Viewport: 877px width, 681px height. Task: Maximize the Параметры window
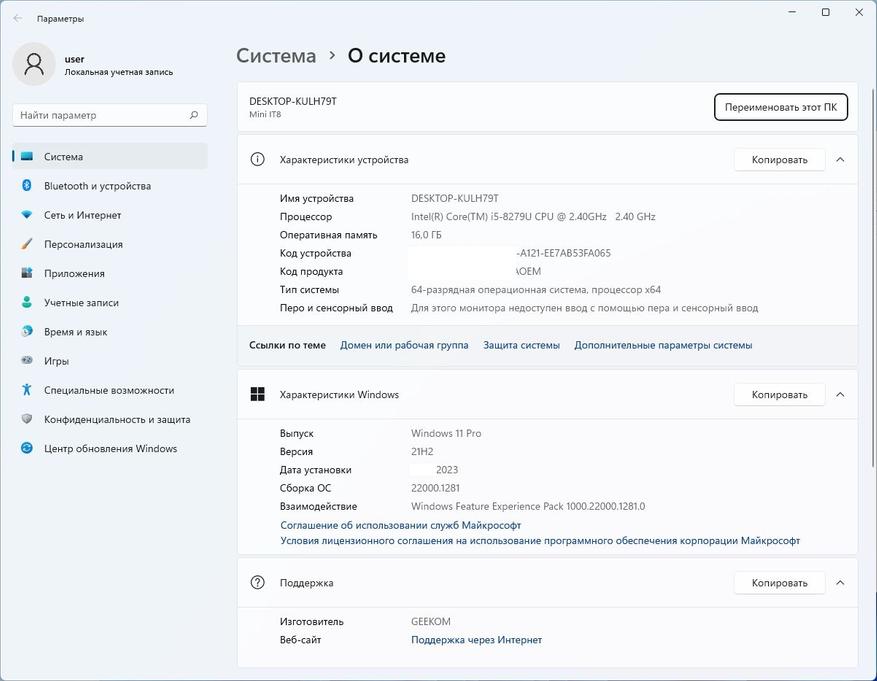pos(826,12)
